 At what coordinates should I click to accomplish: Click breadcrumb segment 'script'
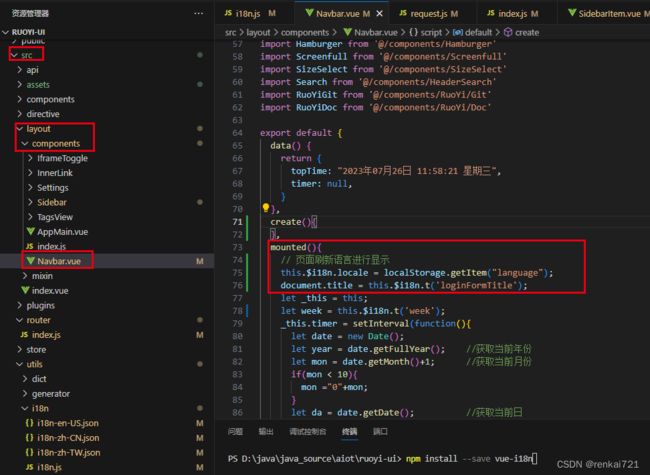[x=431, y=32]
